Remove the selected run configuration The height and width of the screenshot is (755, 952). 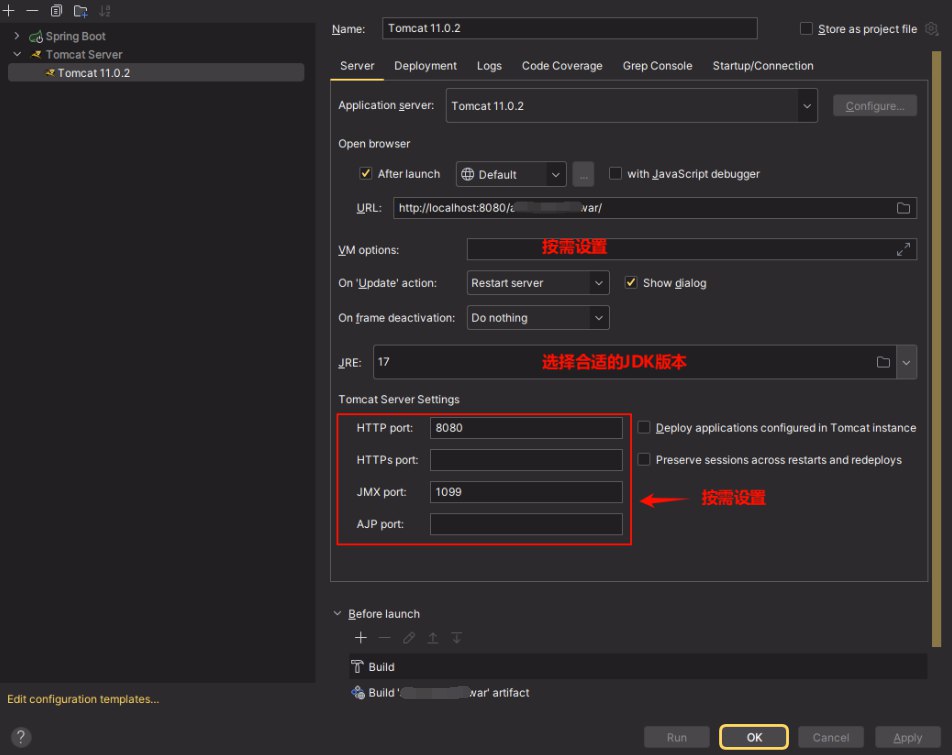(32, 10)
